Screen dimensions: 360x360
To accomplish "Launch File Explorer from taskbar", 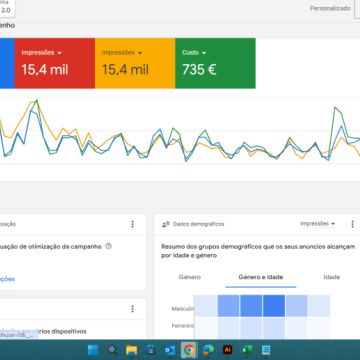I will click(132, 350).
